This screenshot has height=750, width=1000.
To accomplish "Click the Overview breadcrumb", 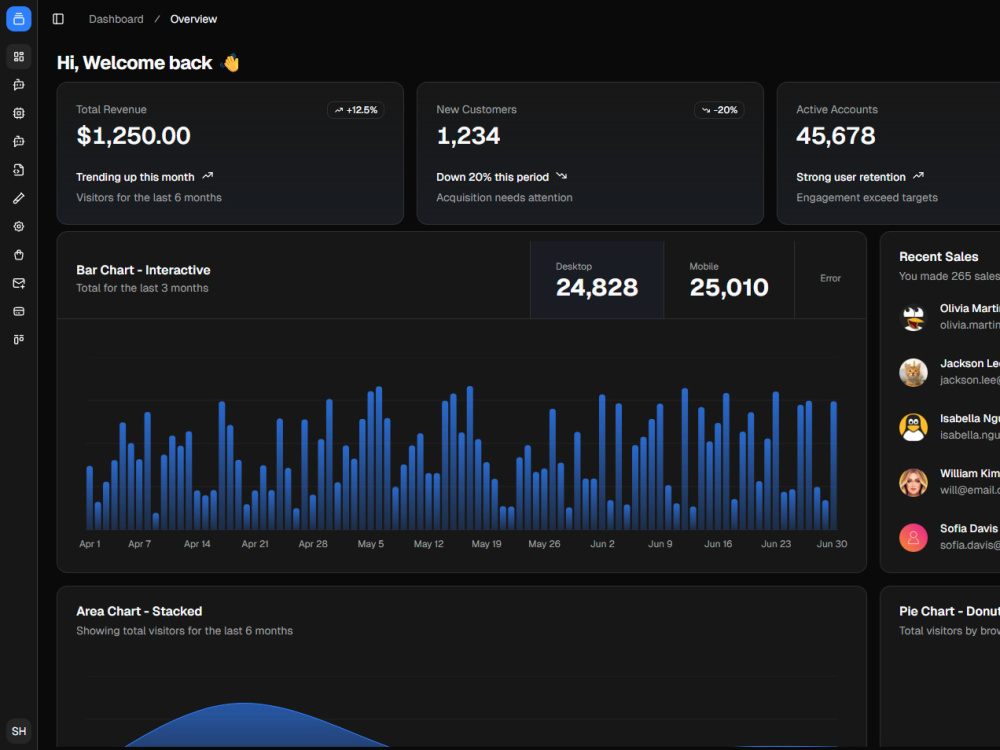I will [193, 19].
